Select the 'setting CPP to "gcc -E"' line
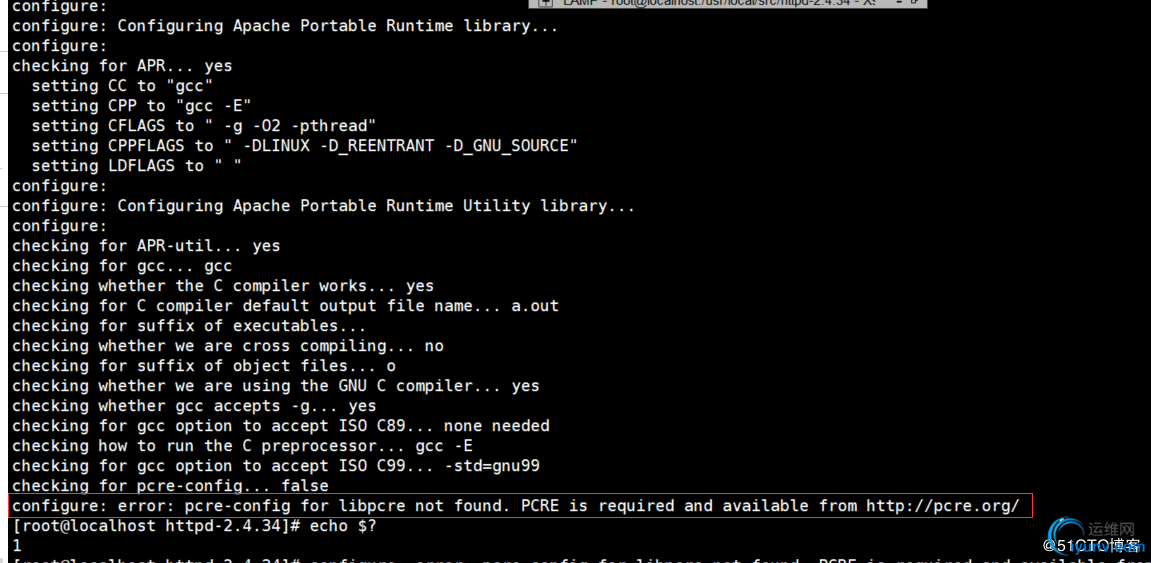 [x=142, y=106]
